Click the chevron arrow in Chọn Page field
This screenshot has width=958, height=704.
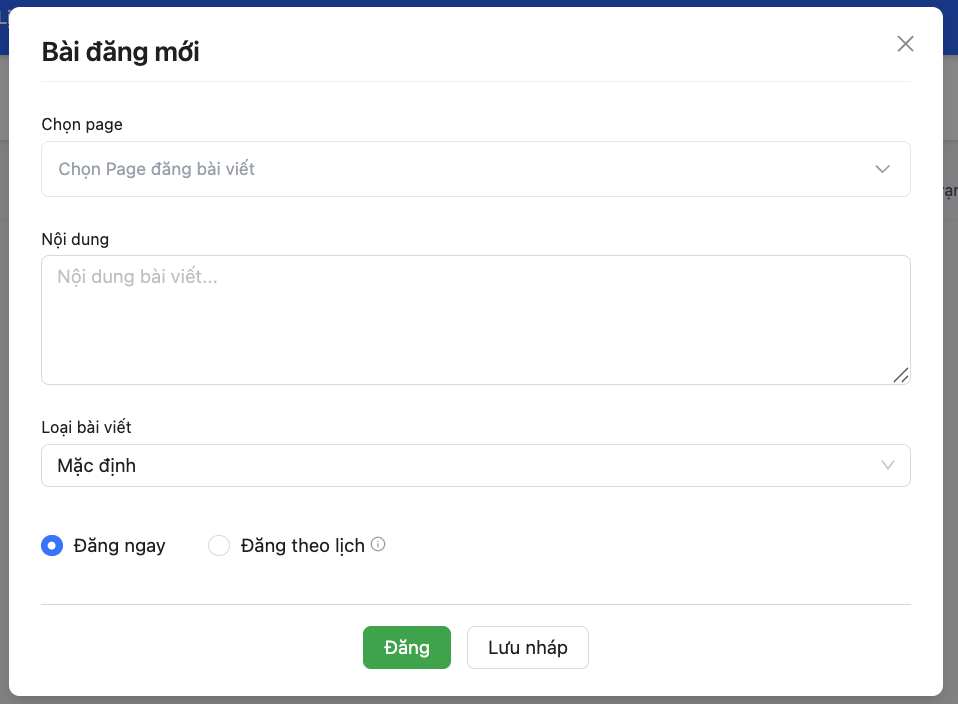[882, 169]
